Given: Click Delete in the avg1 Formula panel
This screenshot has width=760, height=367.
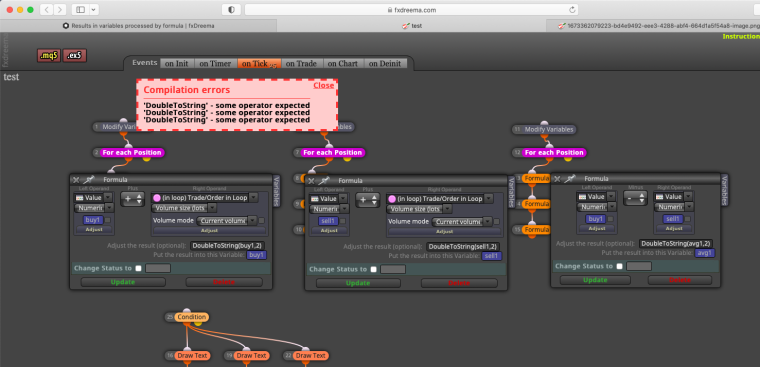Looking at the screenshot, I should click(680, 280).
